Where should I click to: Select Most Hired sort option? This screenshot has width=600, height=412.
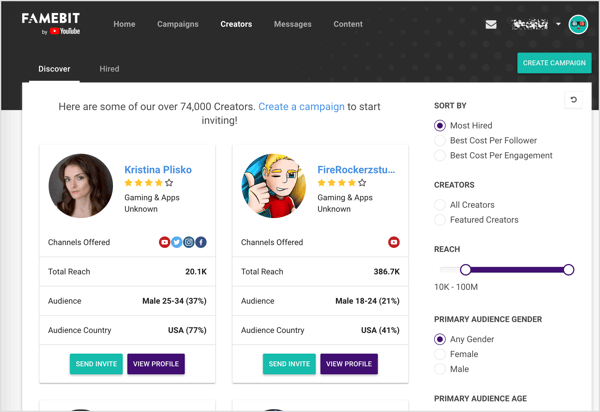click(440, 125)
